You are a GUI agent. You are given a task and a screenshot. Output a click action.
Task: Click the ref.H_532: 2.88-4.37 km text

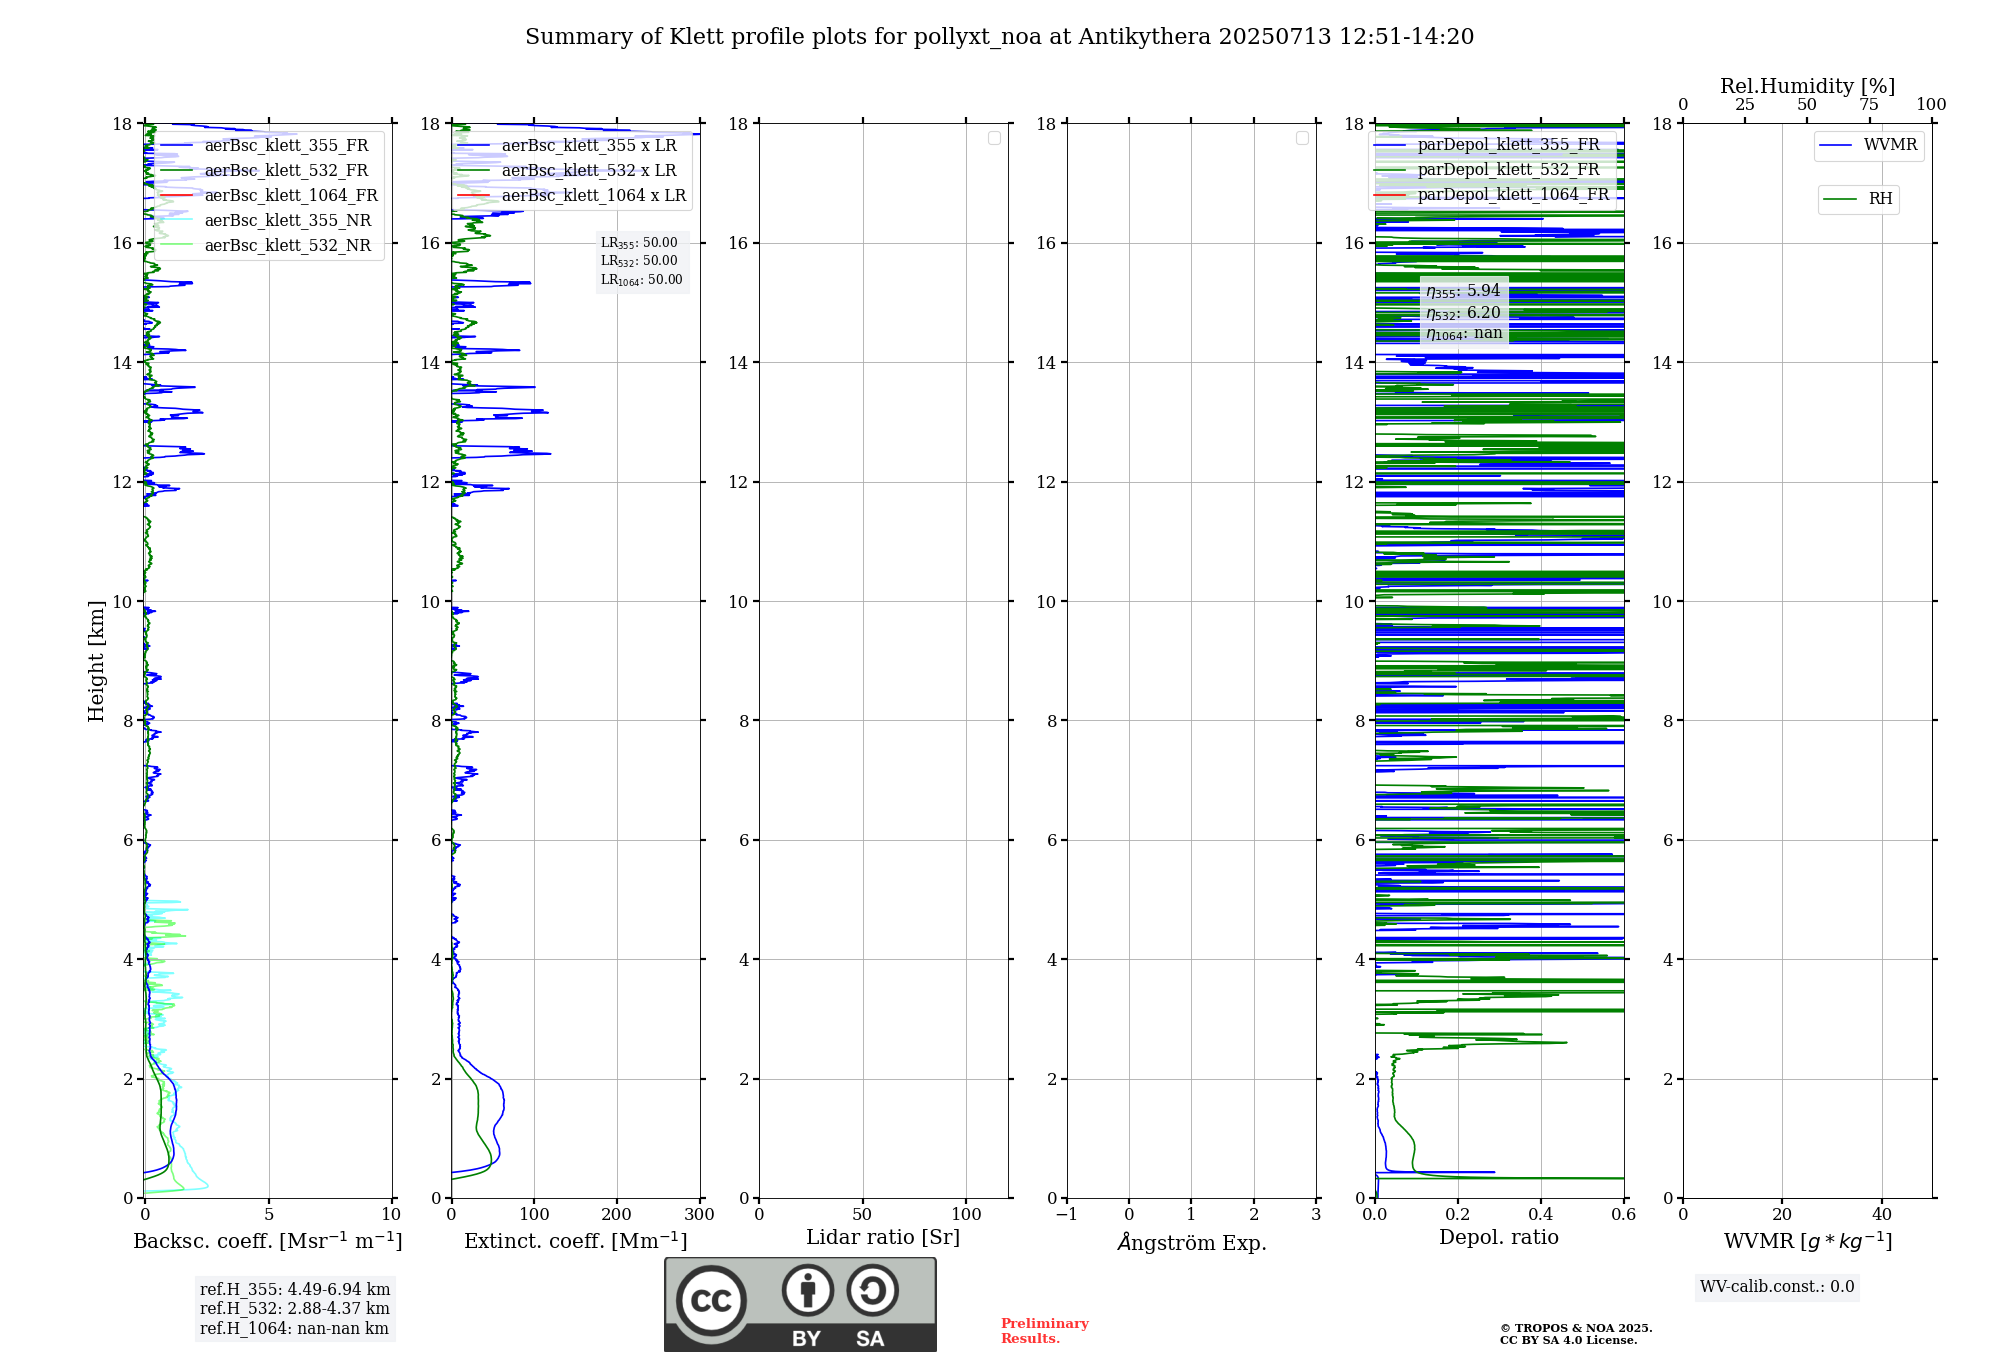(x=295, y=1309)
